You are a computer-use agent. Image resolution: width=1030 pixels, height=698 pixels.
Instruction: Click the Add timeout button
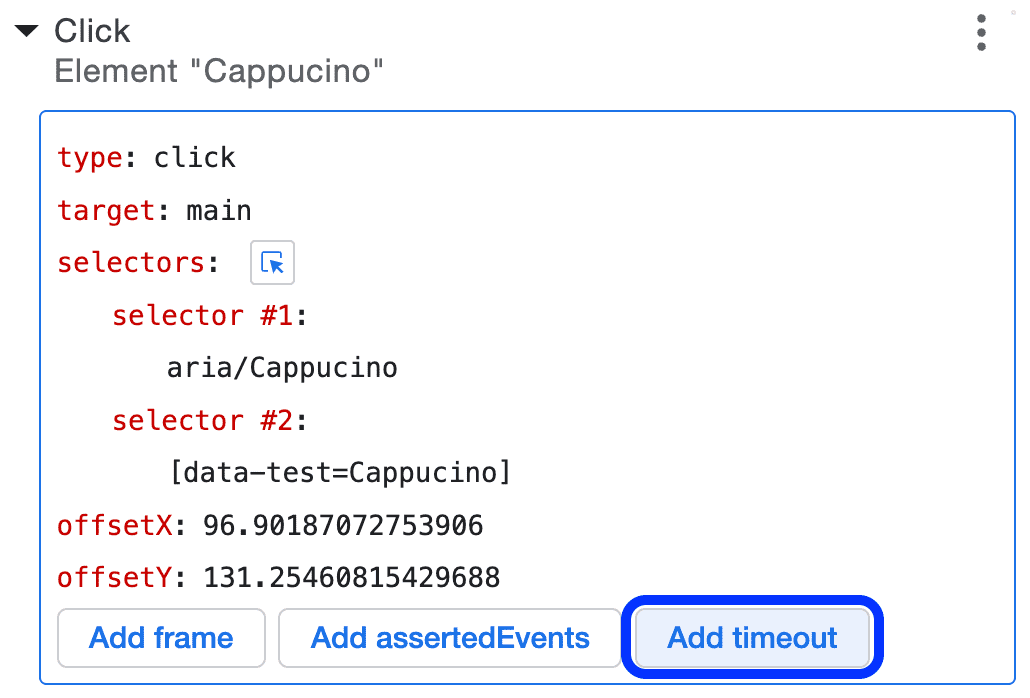(751, 637)
